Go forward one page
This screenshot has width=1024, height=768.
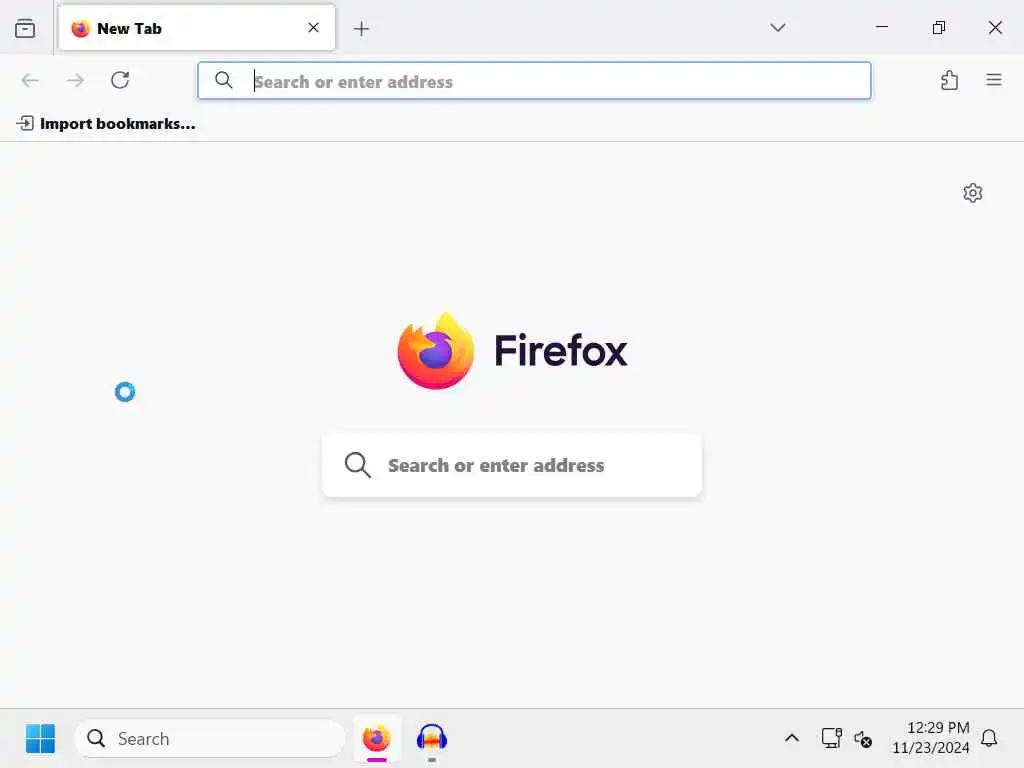pos(75,80)
